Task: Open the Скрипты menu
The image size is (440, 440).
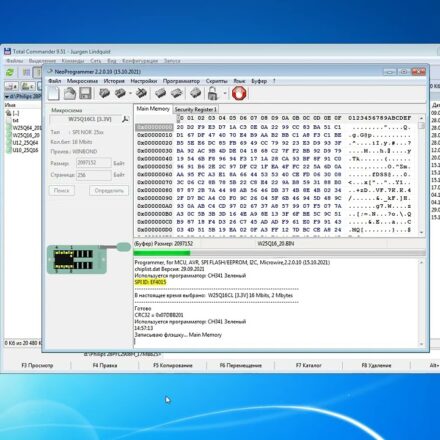Action: click(x=217, y=81)
